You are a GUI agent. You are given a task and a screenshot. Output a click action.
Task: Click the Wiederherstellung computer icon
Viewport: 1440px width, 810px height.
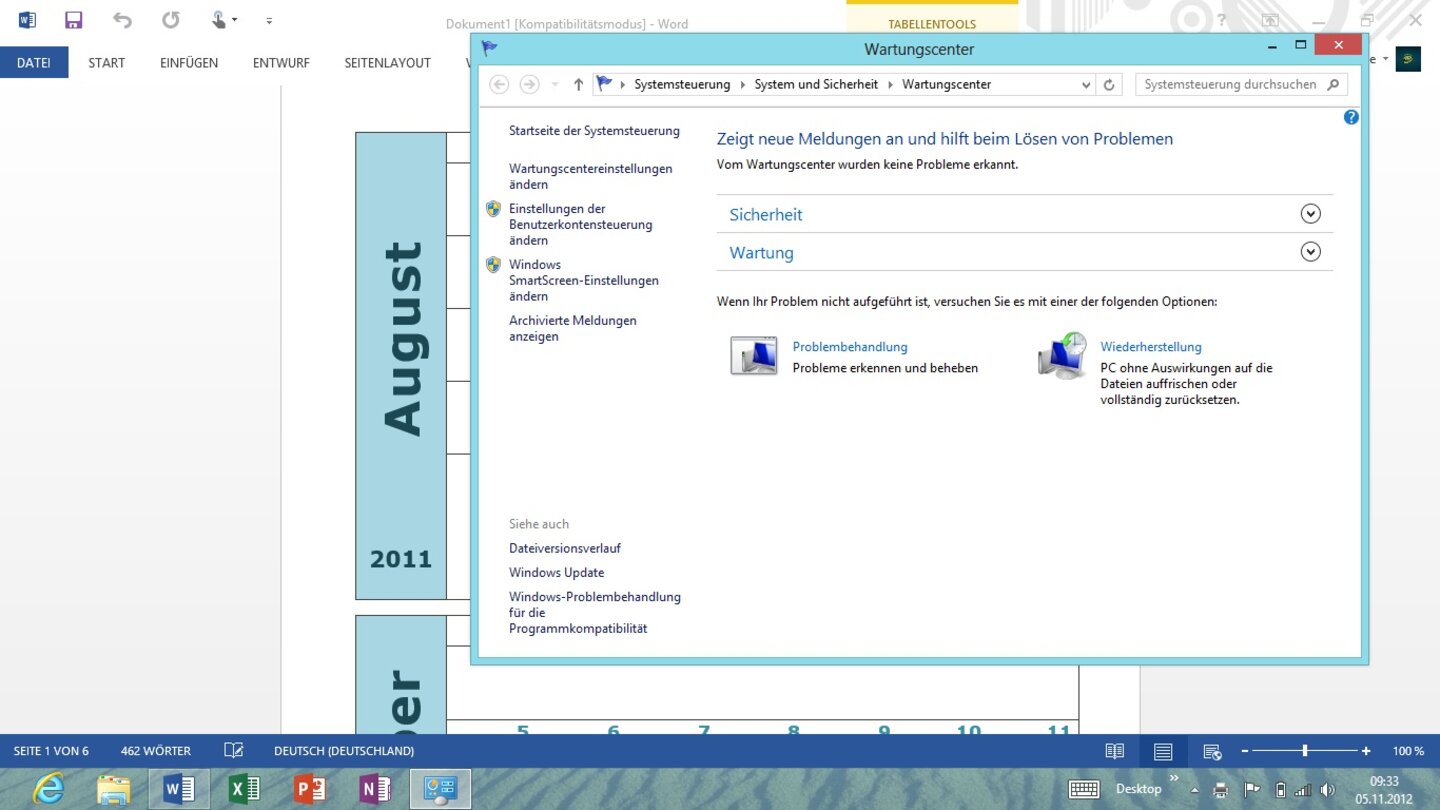(x=1063, y=356)
